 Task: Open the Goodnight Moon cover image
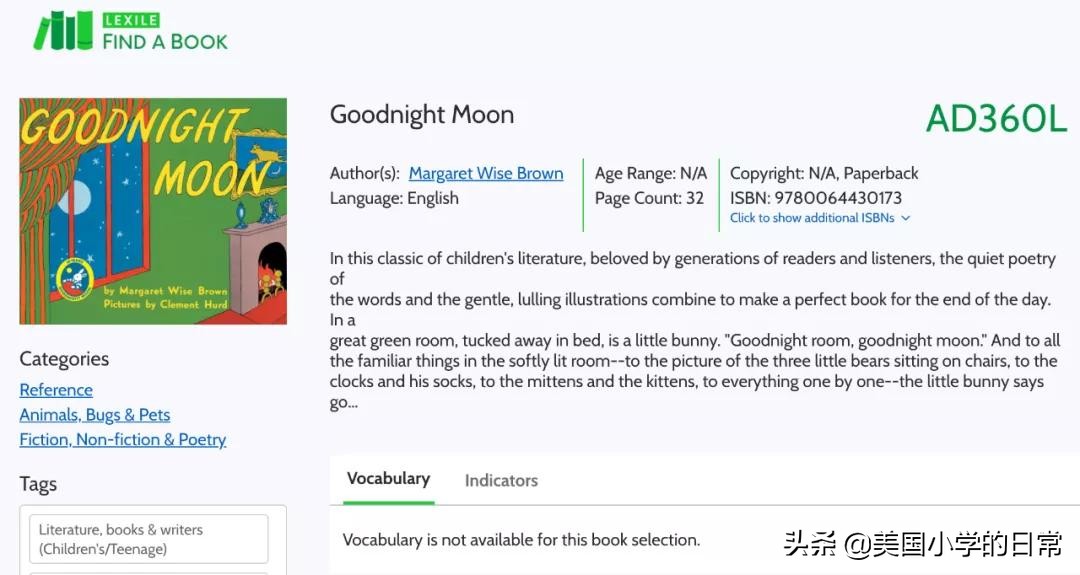153,211
